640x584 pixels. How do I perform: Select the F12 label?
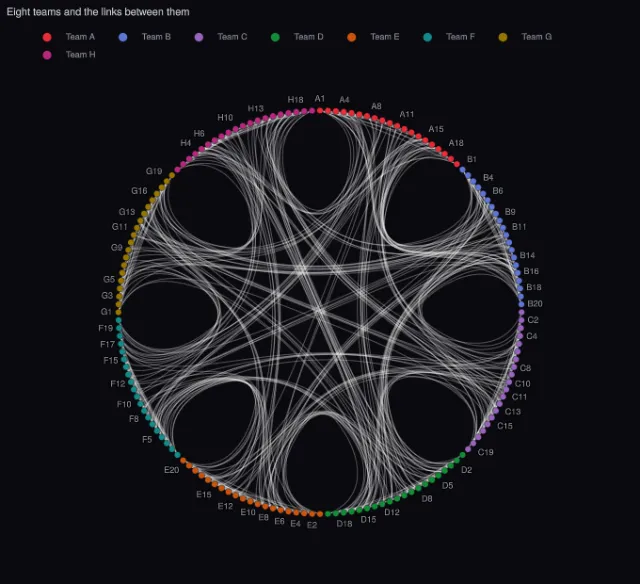point(118,384)
